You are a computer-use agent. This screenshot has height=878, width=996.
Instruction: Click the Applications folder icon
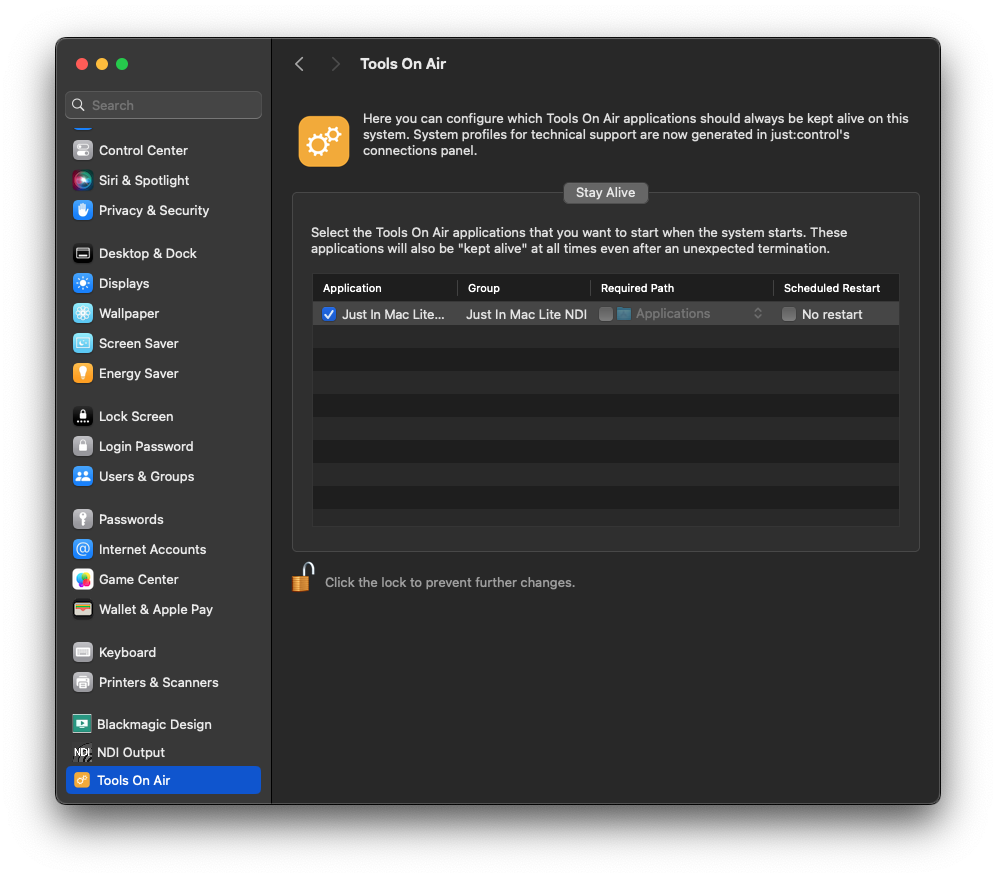pos(624,314)
